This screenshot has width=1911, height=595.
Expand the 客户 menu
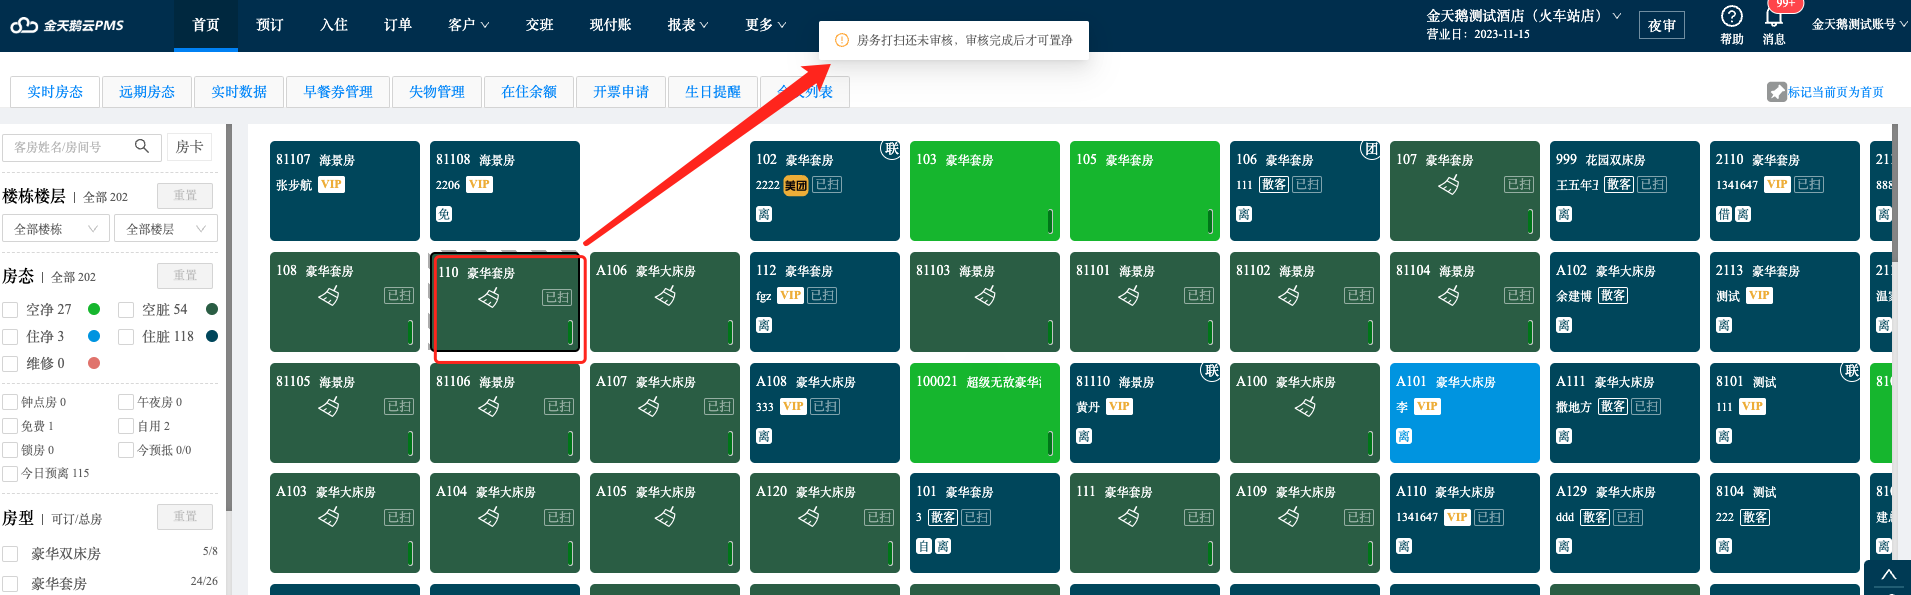pyautogui.click(x=468, y=25)
